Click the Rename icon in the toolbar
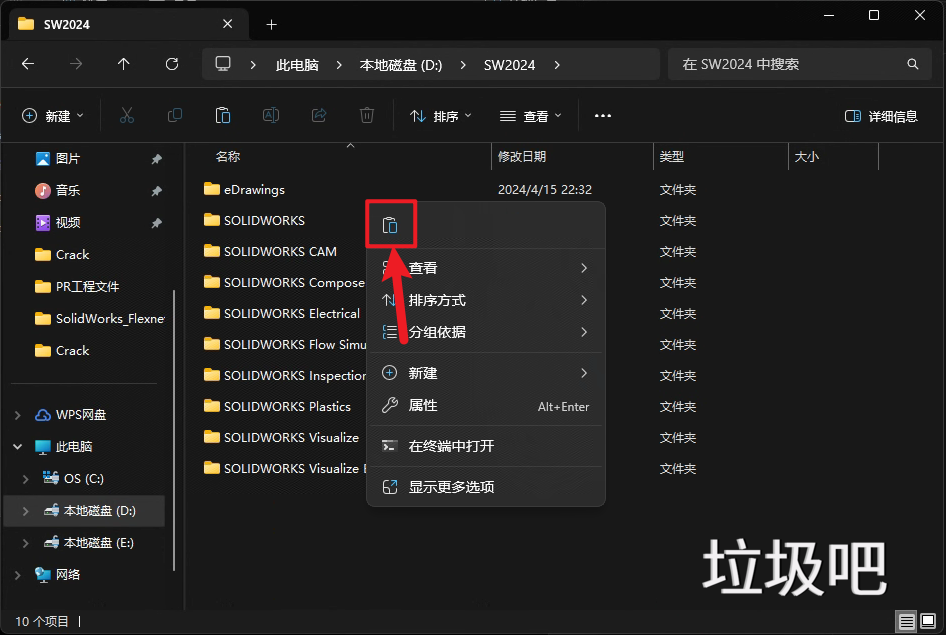946x635 pixels. [270, 115]
